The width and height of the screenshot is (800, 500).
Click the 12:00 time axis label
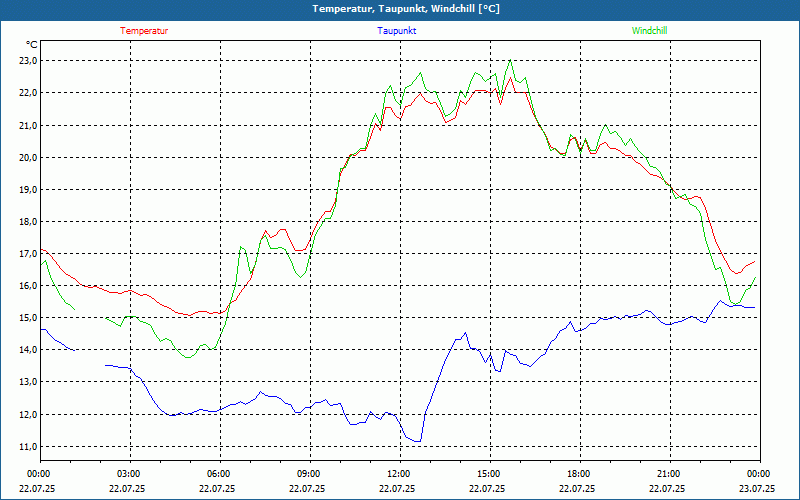pyautogui.click(x=399, y=474)
